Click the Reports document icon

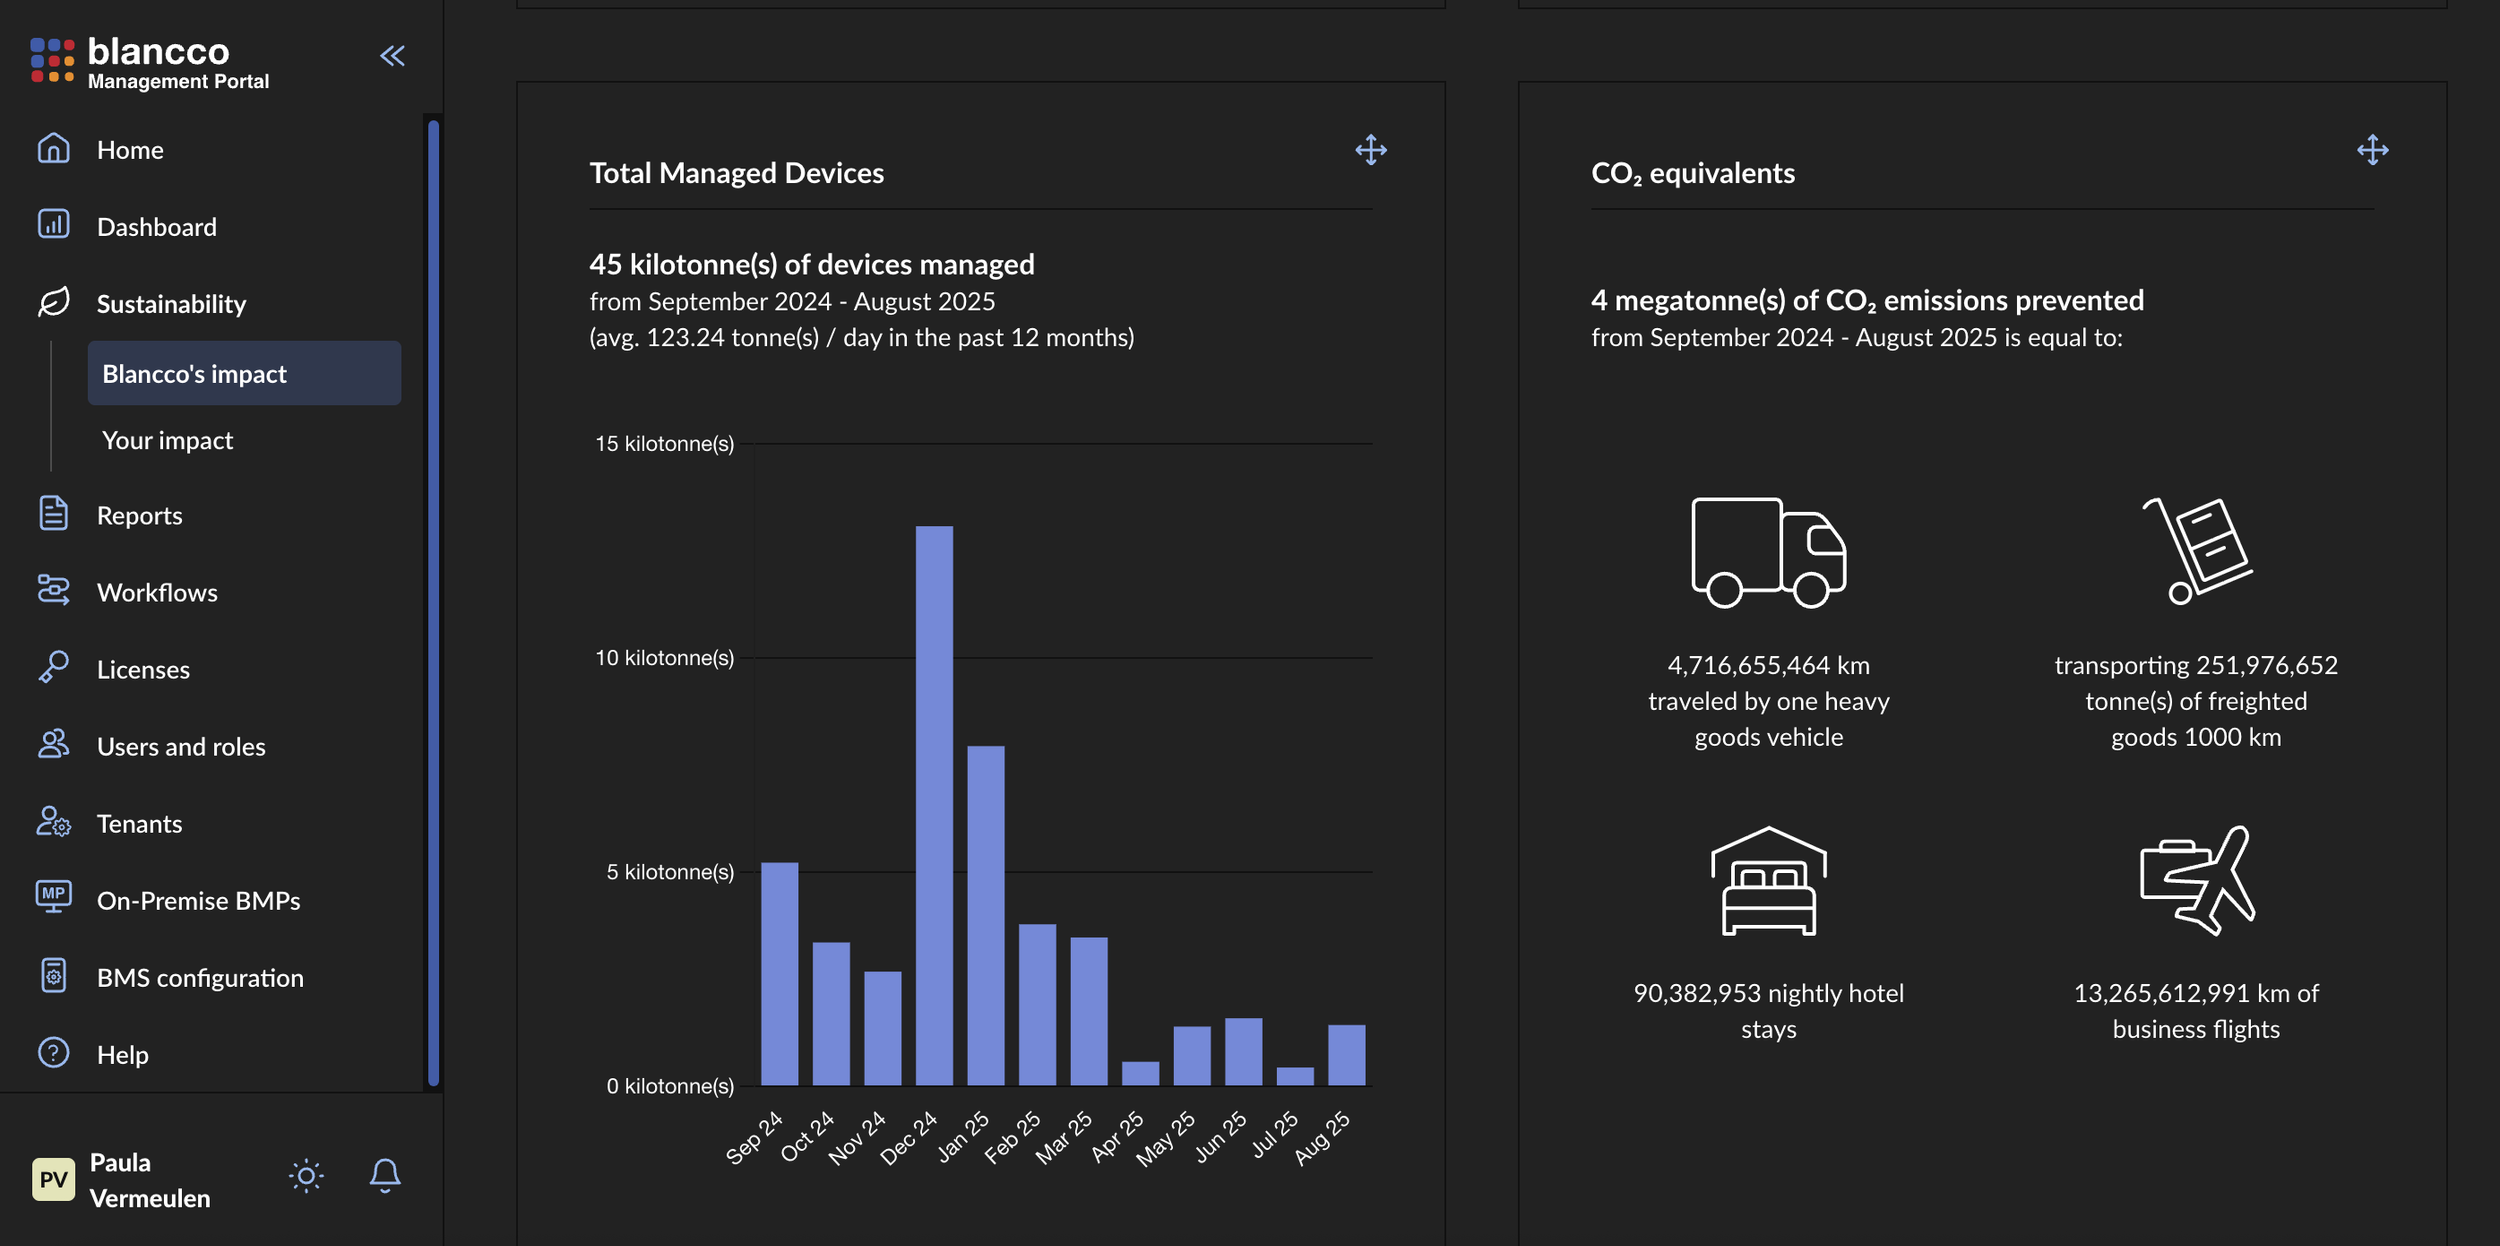[53, 514]
